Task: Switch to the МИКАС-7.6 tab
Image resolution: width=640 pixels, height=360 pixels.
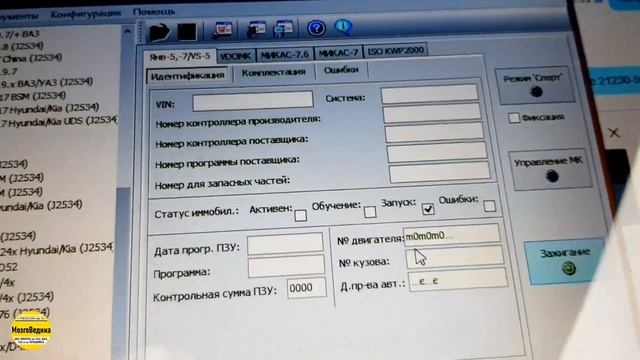Action: pos(284,54)
